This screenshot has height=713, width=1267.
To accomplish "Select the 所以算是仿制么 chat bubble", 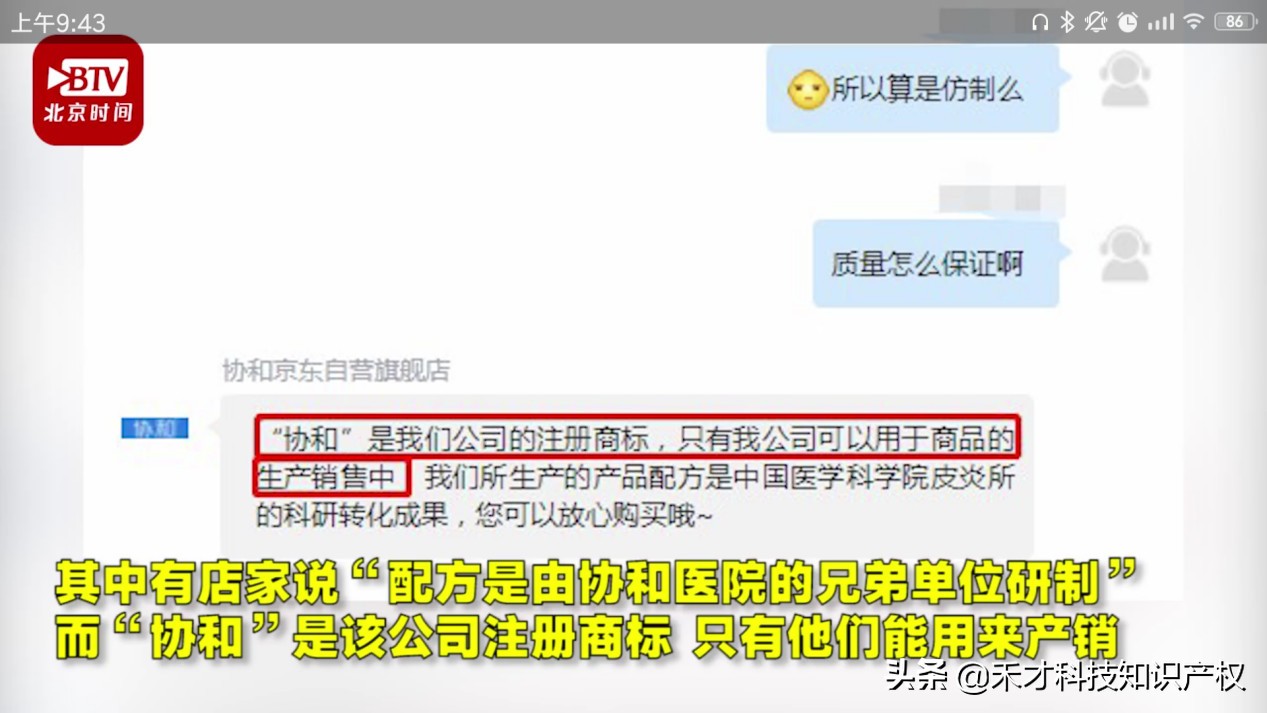I will tap(913, 89).
